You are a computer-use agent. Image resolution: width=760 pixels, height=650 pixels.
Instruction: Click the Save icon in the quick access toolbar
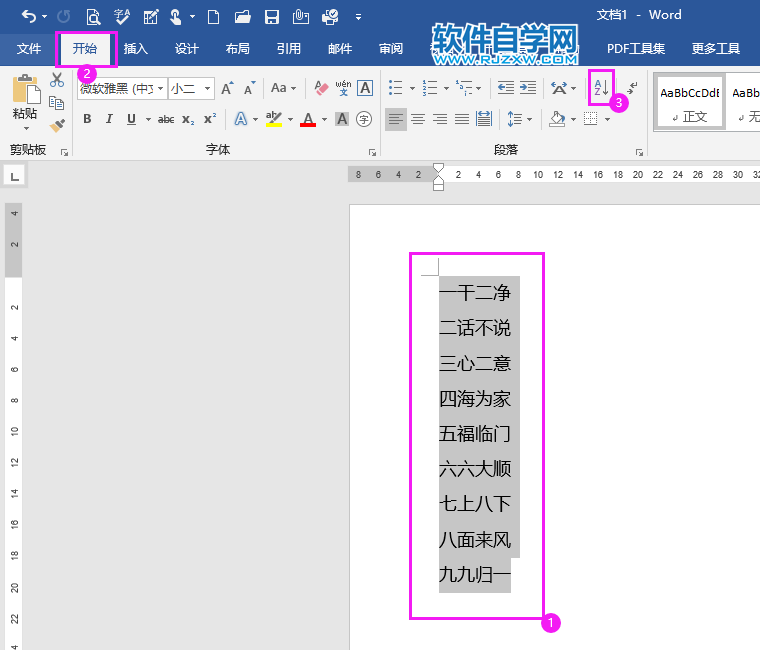(x=271, y=16)
